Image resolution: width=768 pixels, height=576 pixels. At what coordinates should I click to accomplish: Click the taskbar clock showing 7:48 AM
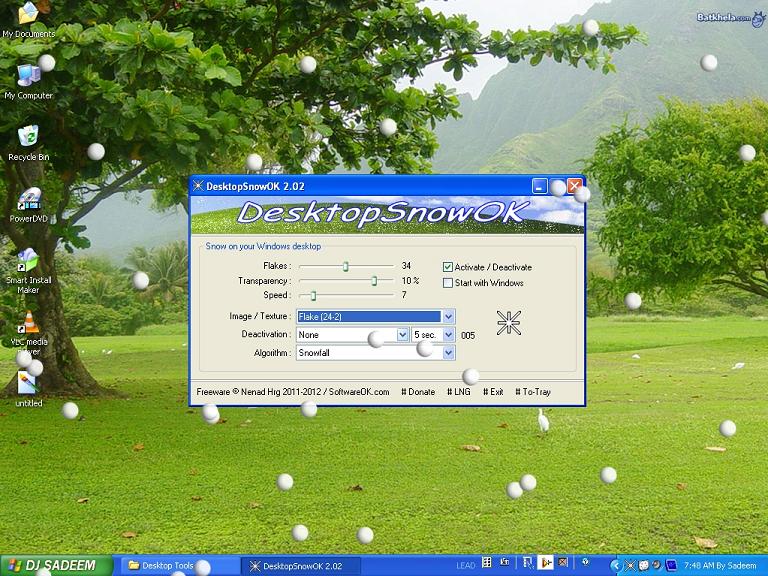[720, 566]
